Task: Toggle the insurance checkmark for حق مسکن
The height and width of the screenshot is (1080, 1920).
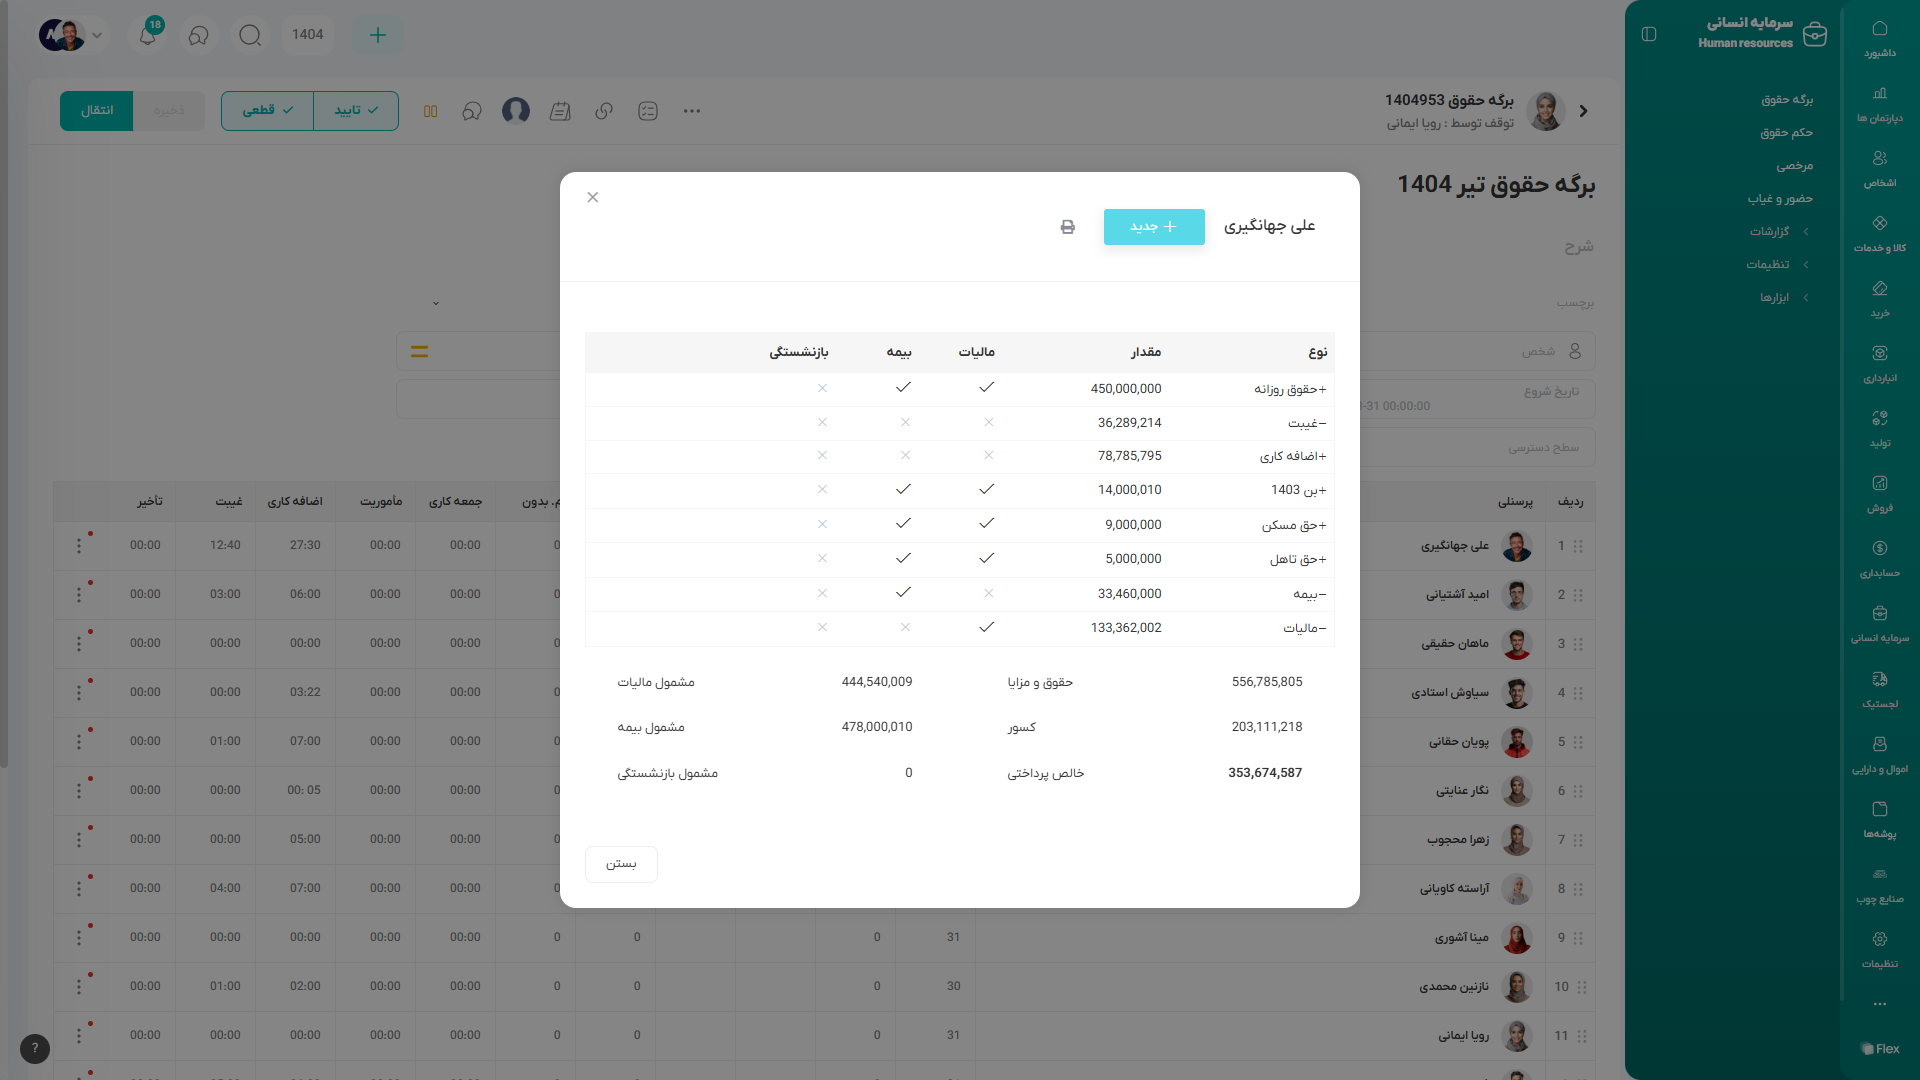Action: [x=903, y=524]
